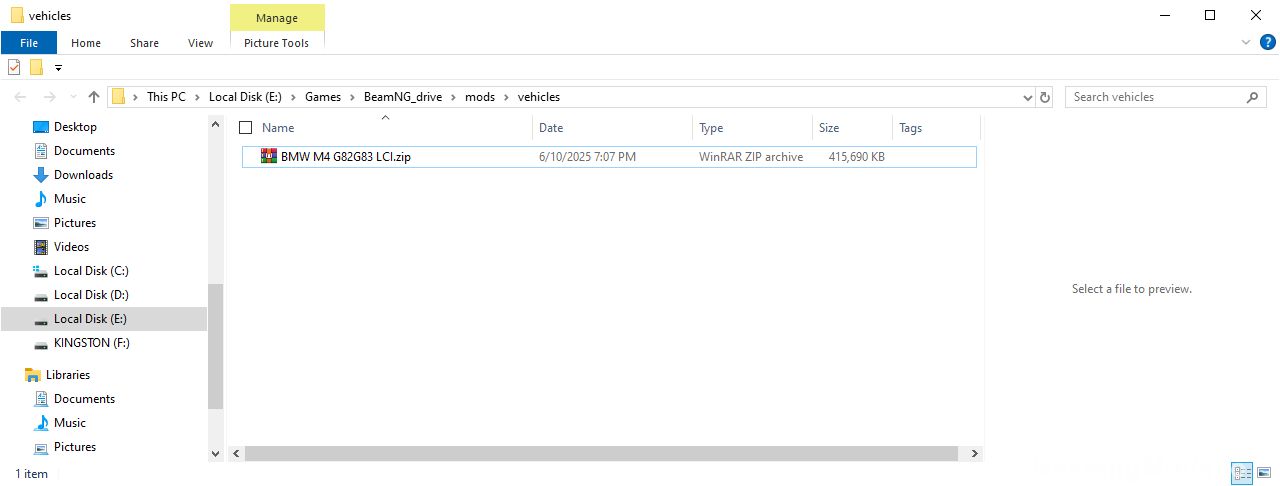Select Local Disk (C:) drive
Screen dimensions: 1280x486
pyautogui.click(x=91, y=271)
